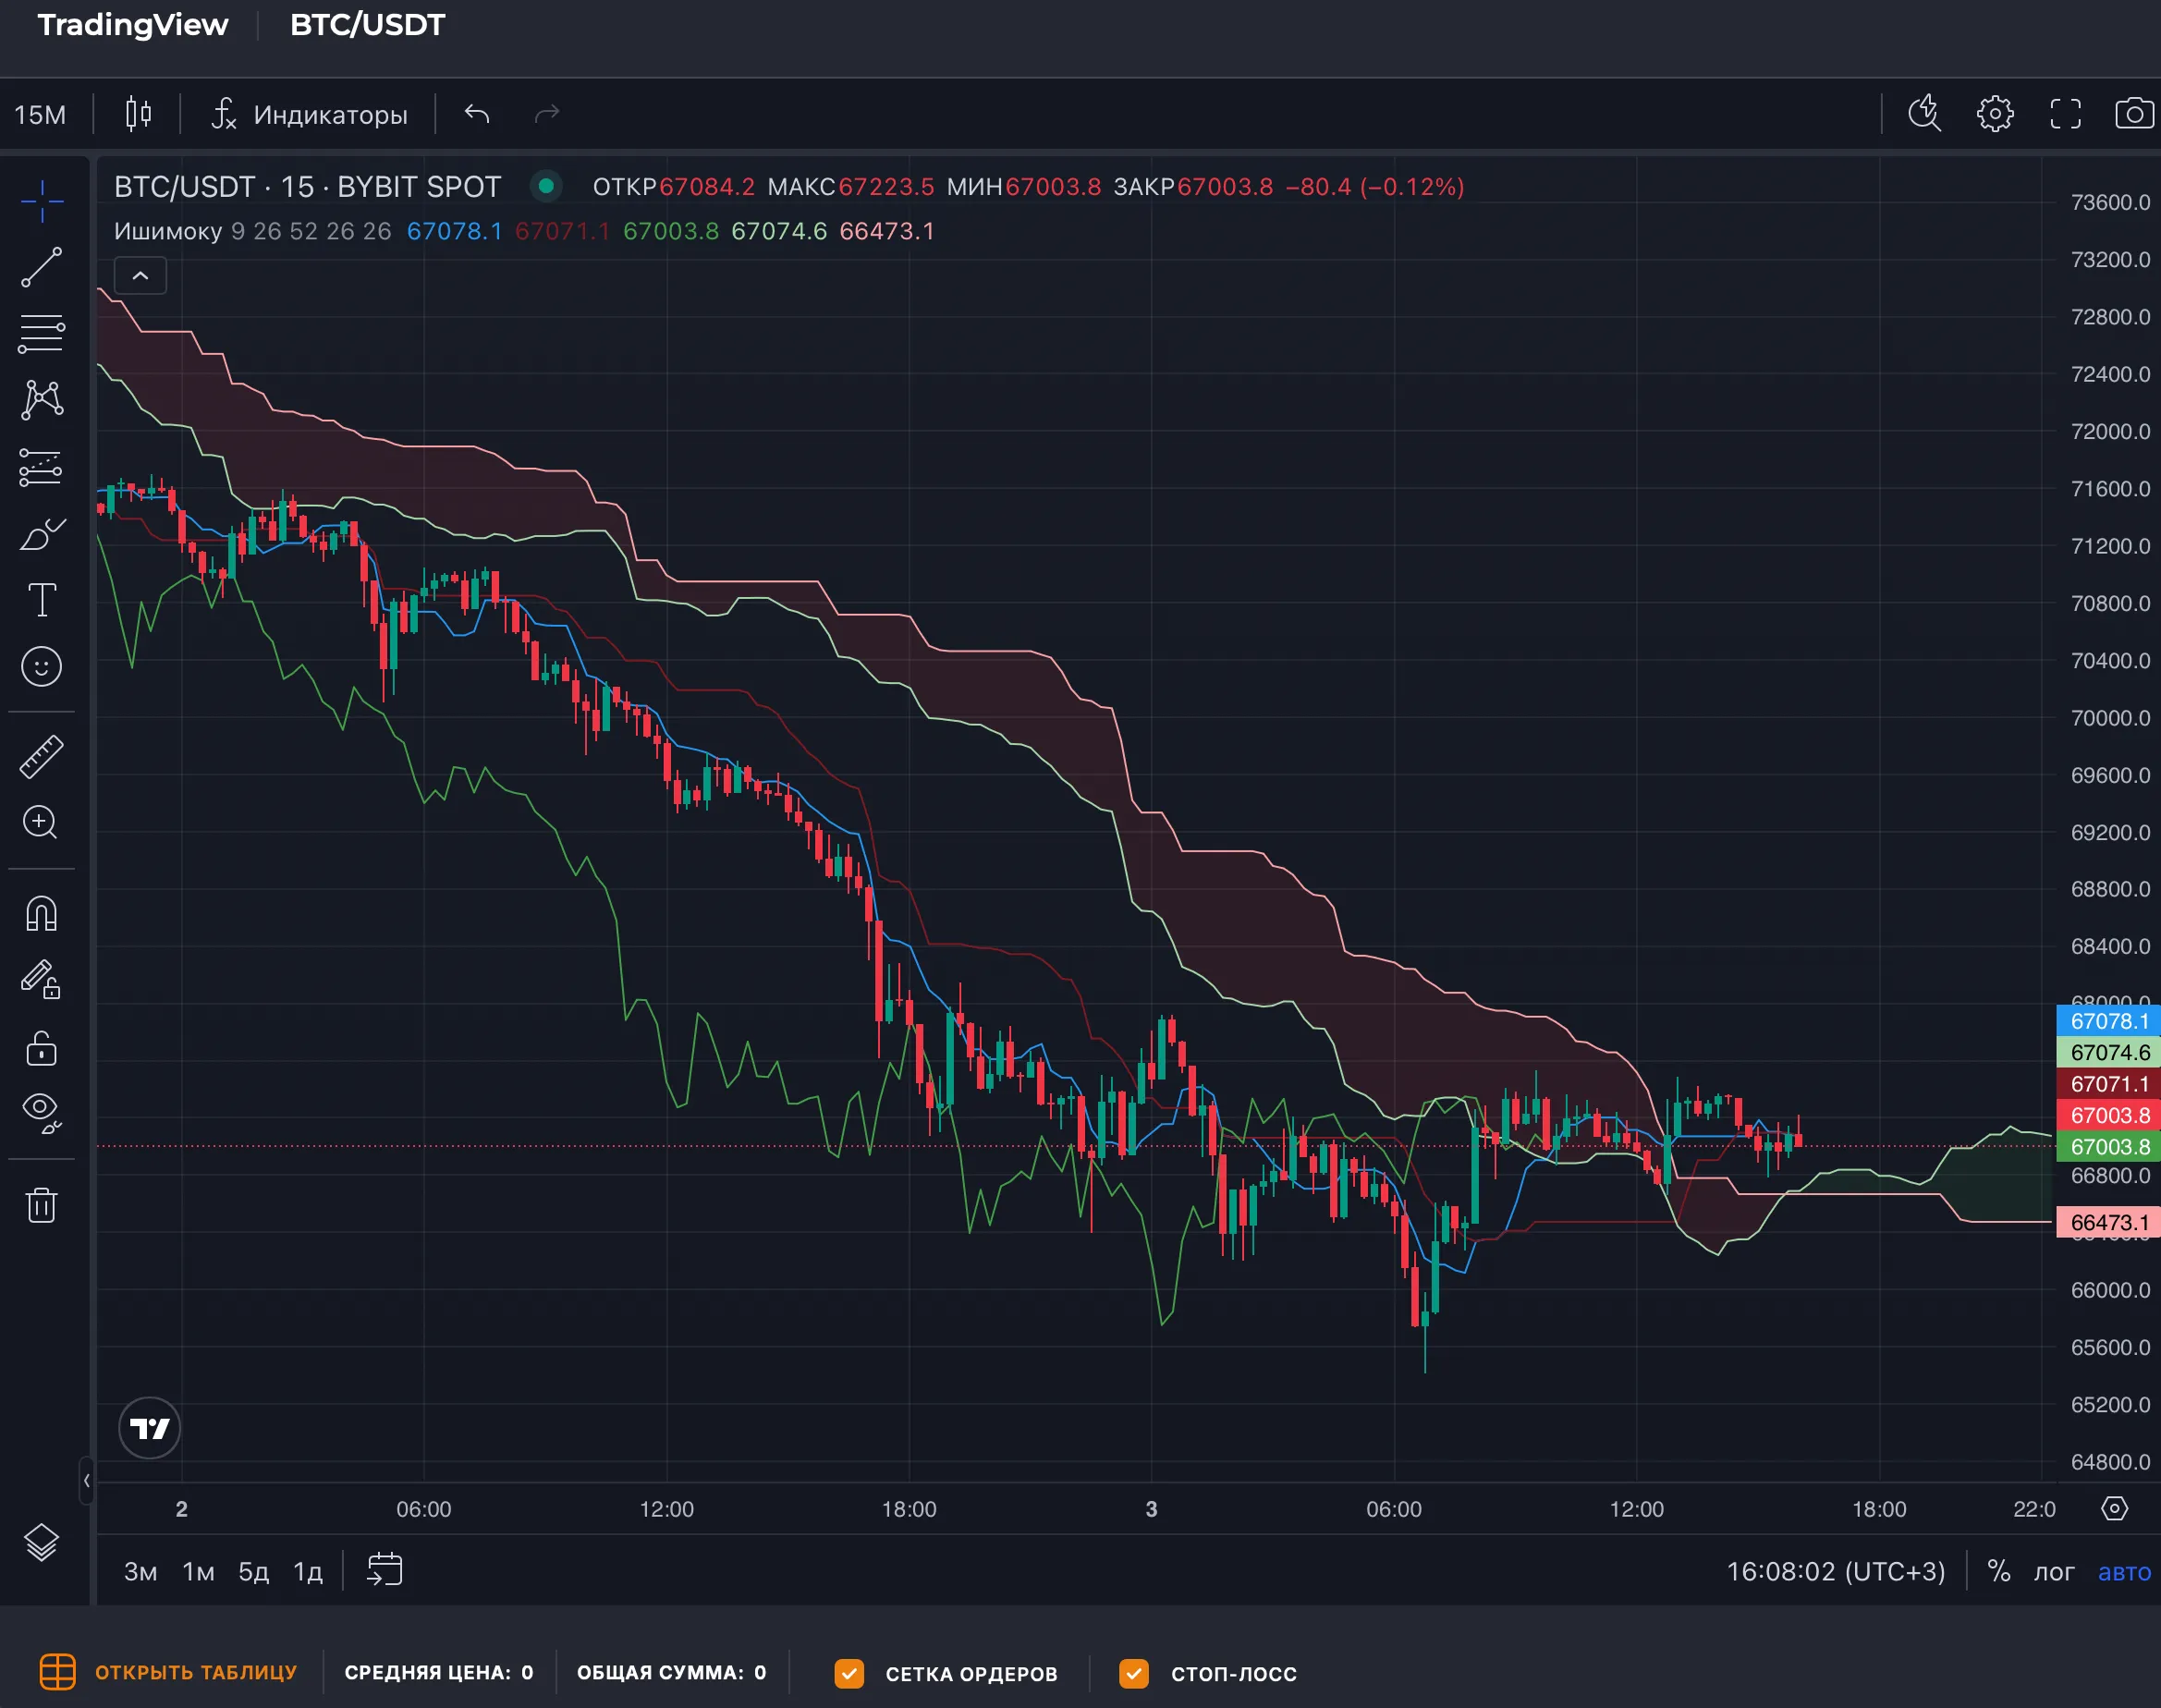
Task: Select the text annotation tool
Action: pos(41,600)
